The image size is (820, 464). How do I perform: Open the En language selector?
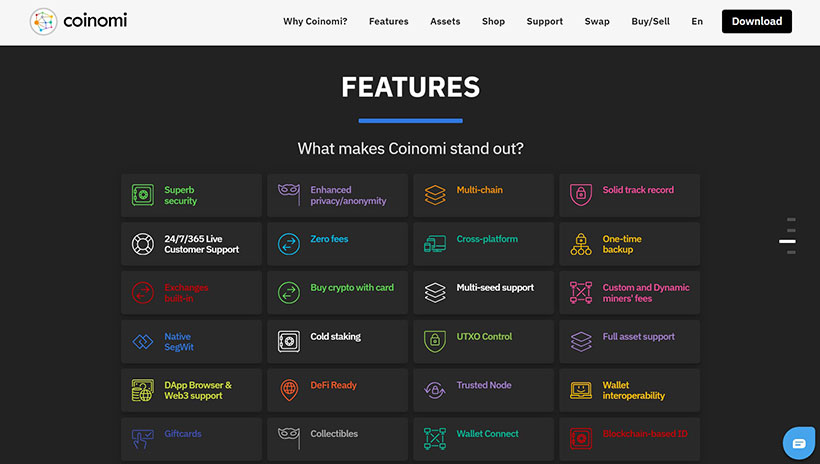click(697, 21)
